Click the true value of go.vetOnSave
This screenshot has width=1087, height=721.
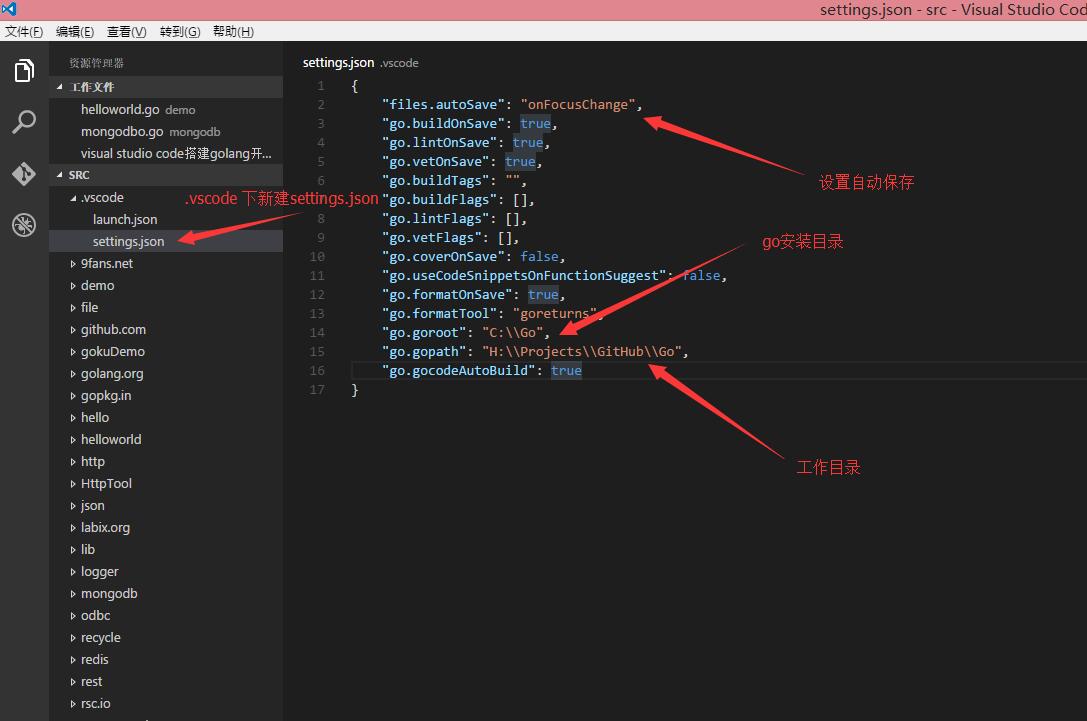click(x=520, y=162)
